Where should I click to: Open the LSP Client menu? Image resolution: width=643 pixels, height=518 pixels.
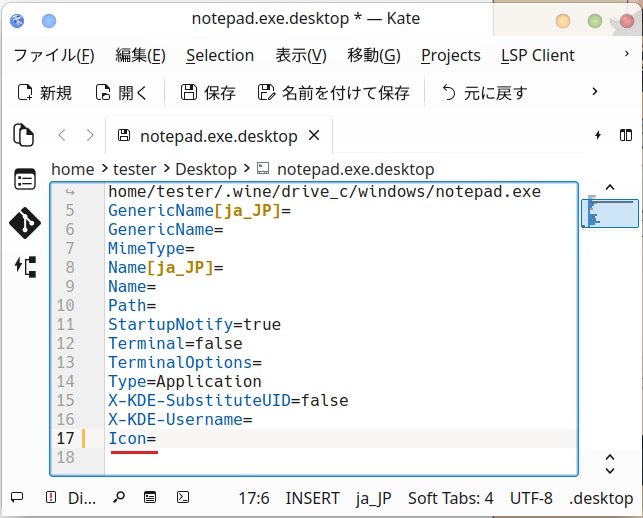point(537,55)
